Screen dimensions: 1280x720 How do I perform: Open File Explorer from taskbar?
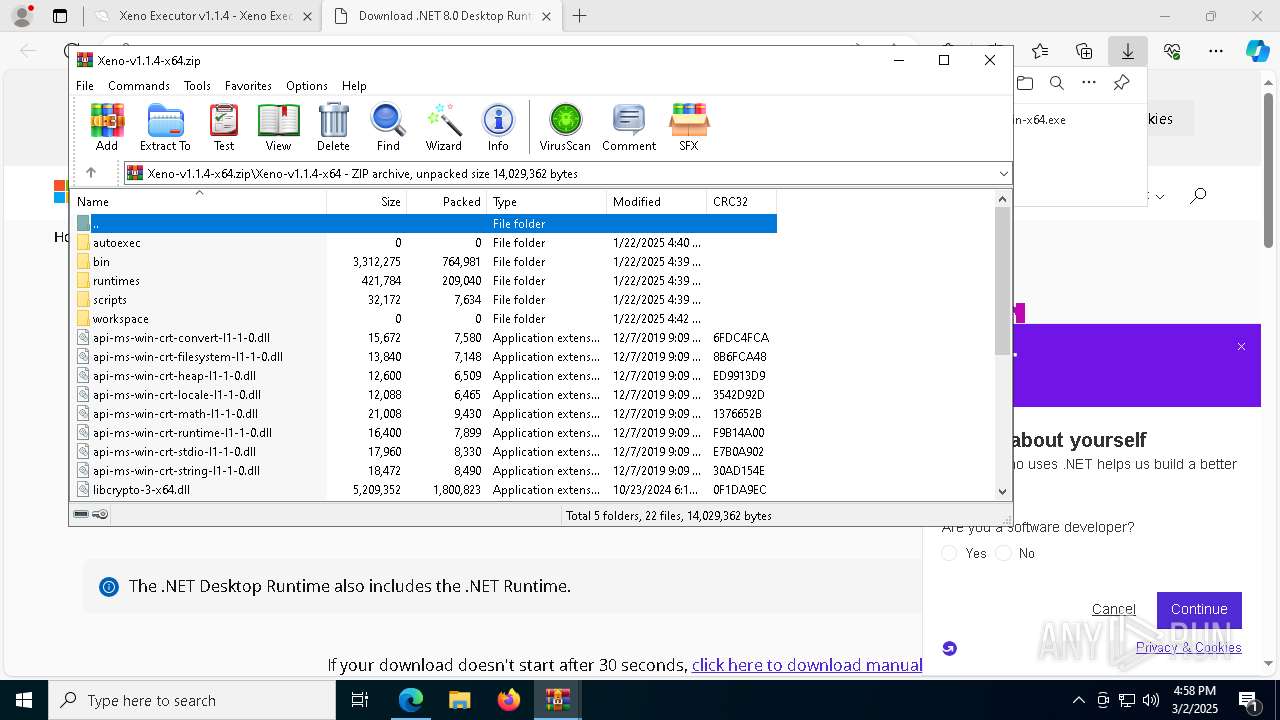pyautogui.click(x=459, y=700)
